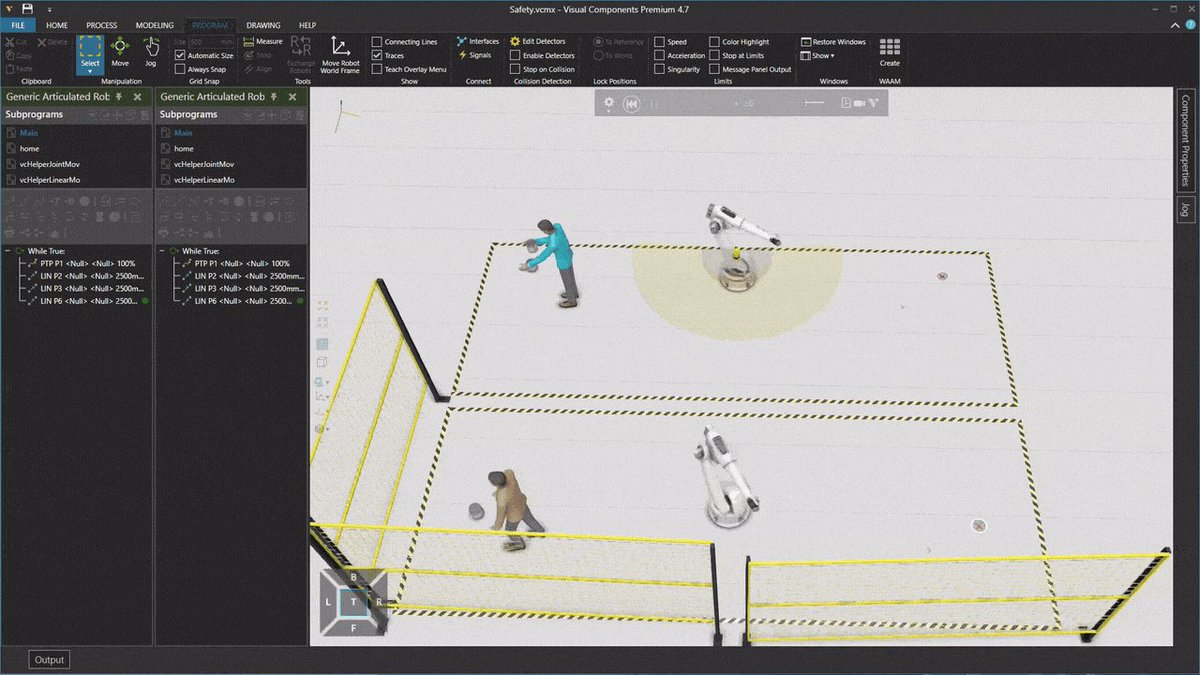Click the Save icon in title bar

coord(27,8)
